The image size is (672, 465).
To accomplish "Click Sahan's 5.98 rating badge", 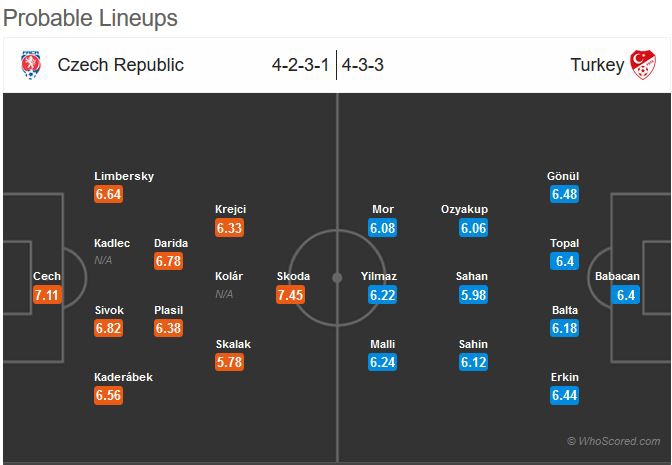I will (x=473, y=295).
